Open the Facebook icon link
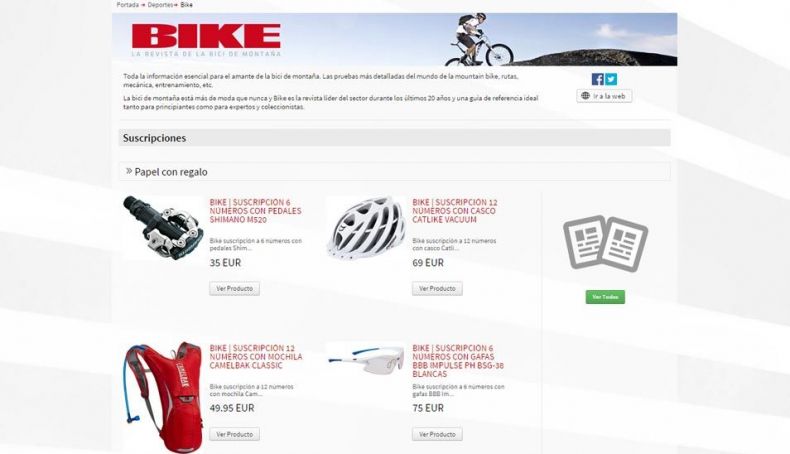Image resolution: width=790 pixels, height=454 pixels. (598, 79)
